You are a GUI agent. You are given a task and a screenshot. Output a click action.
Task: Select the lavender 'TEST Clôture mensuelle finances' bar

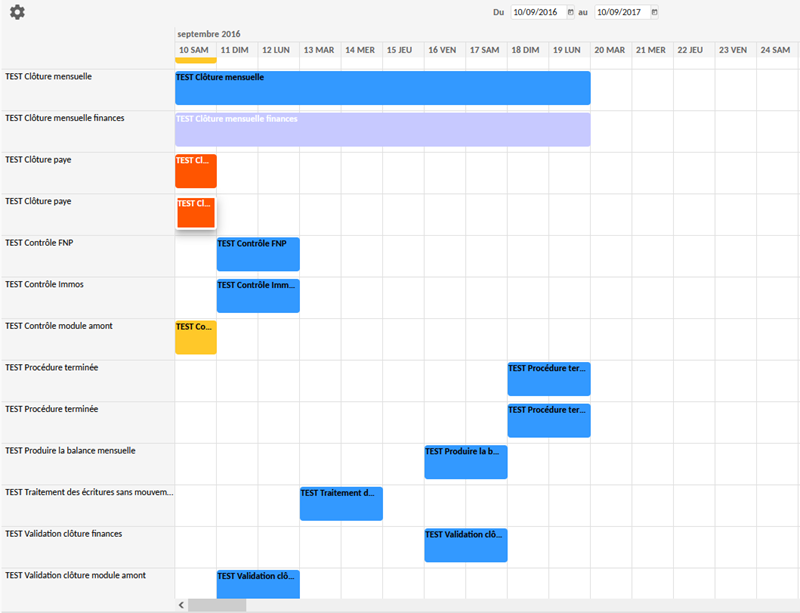pos(382,129)
